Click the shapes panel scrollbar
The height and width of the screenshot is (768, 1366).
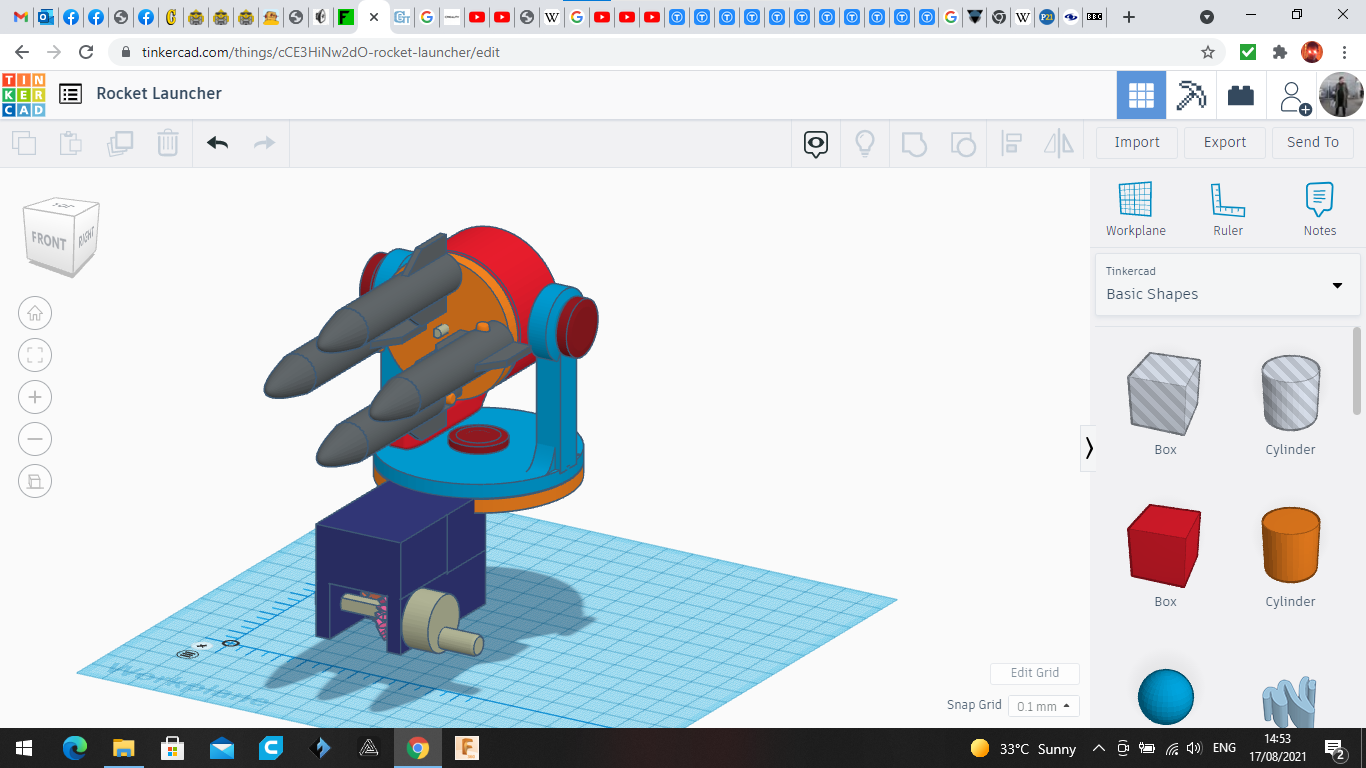1357,370
